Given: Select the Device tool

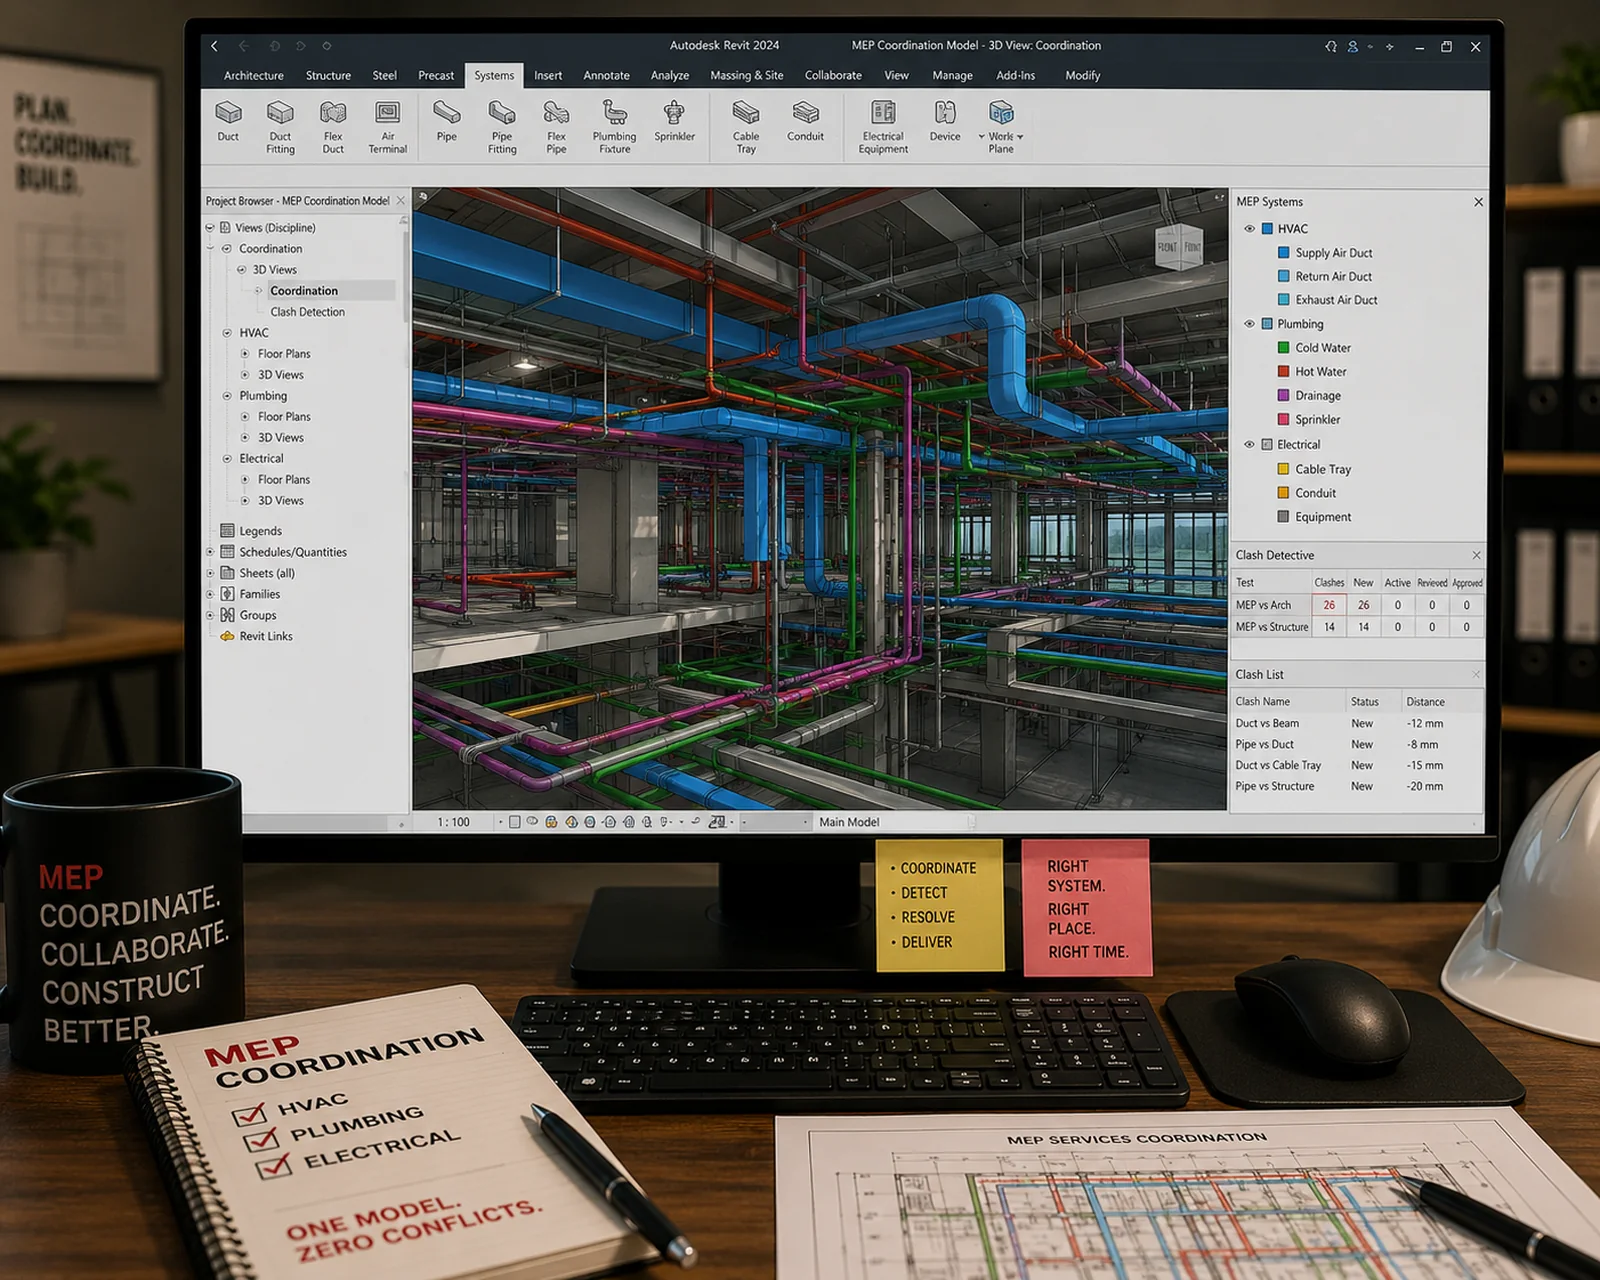Looking at the screenshot, I should click(945, 121).
